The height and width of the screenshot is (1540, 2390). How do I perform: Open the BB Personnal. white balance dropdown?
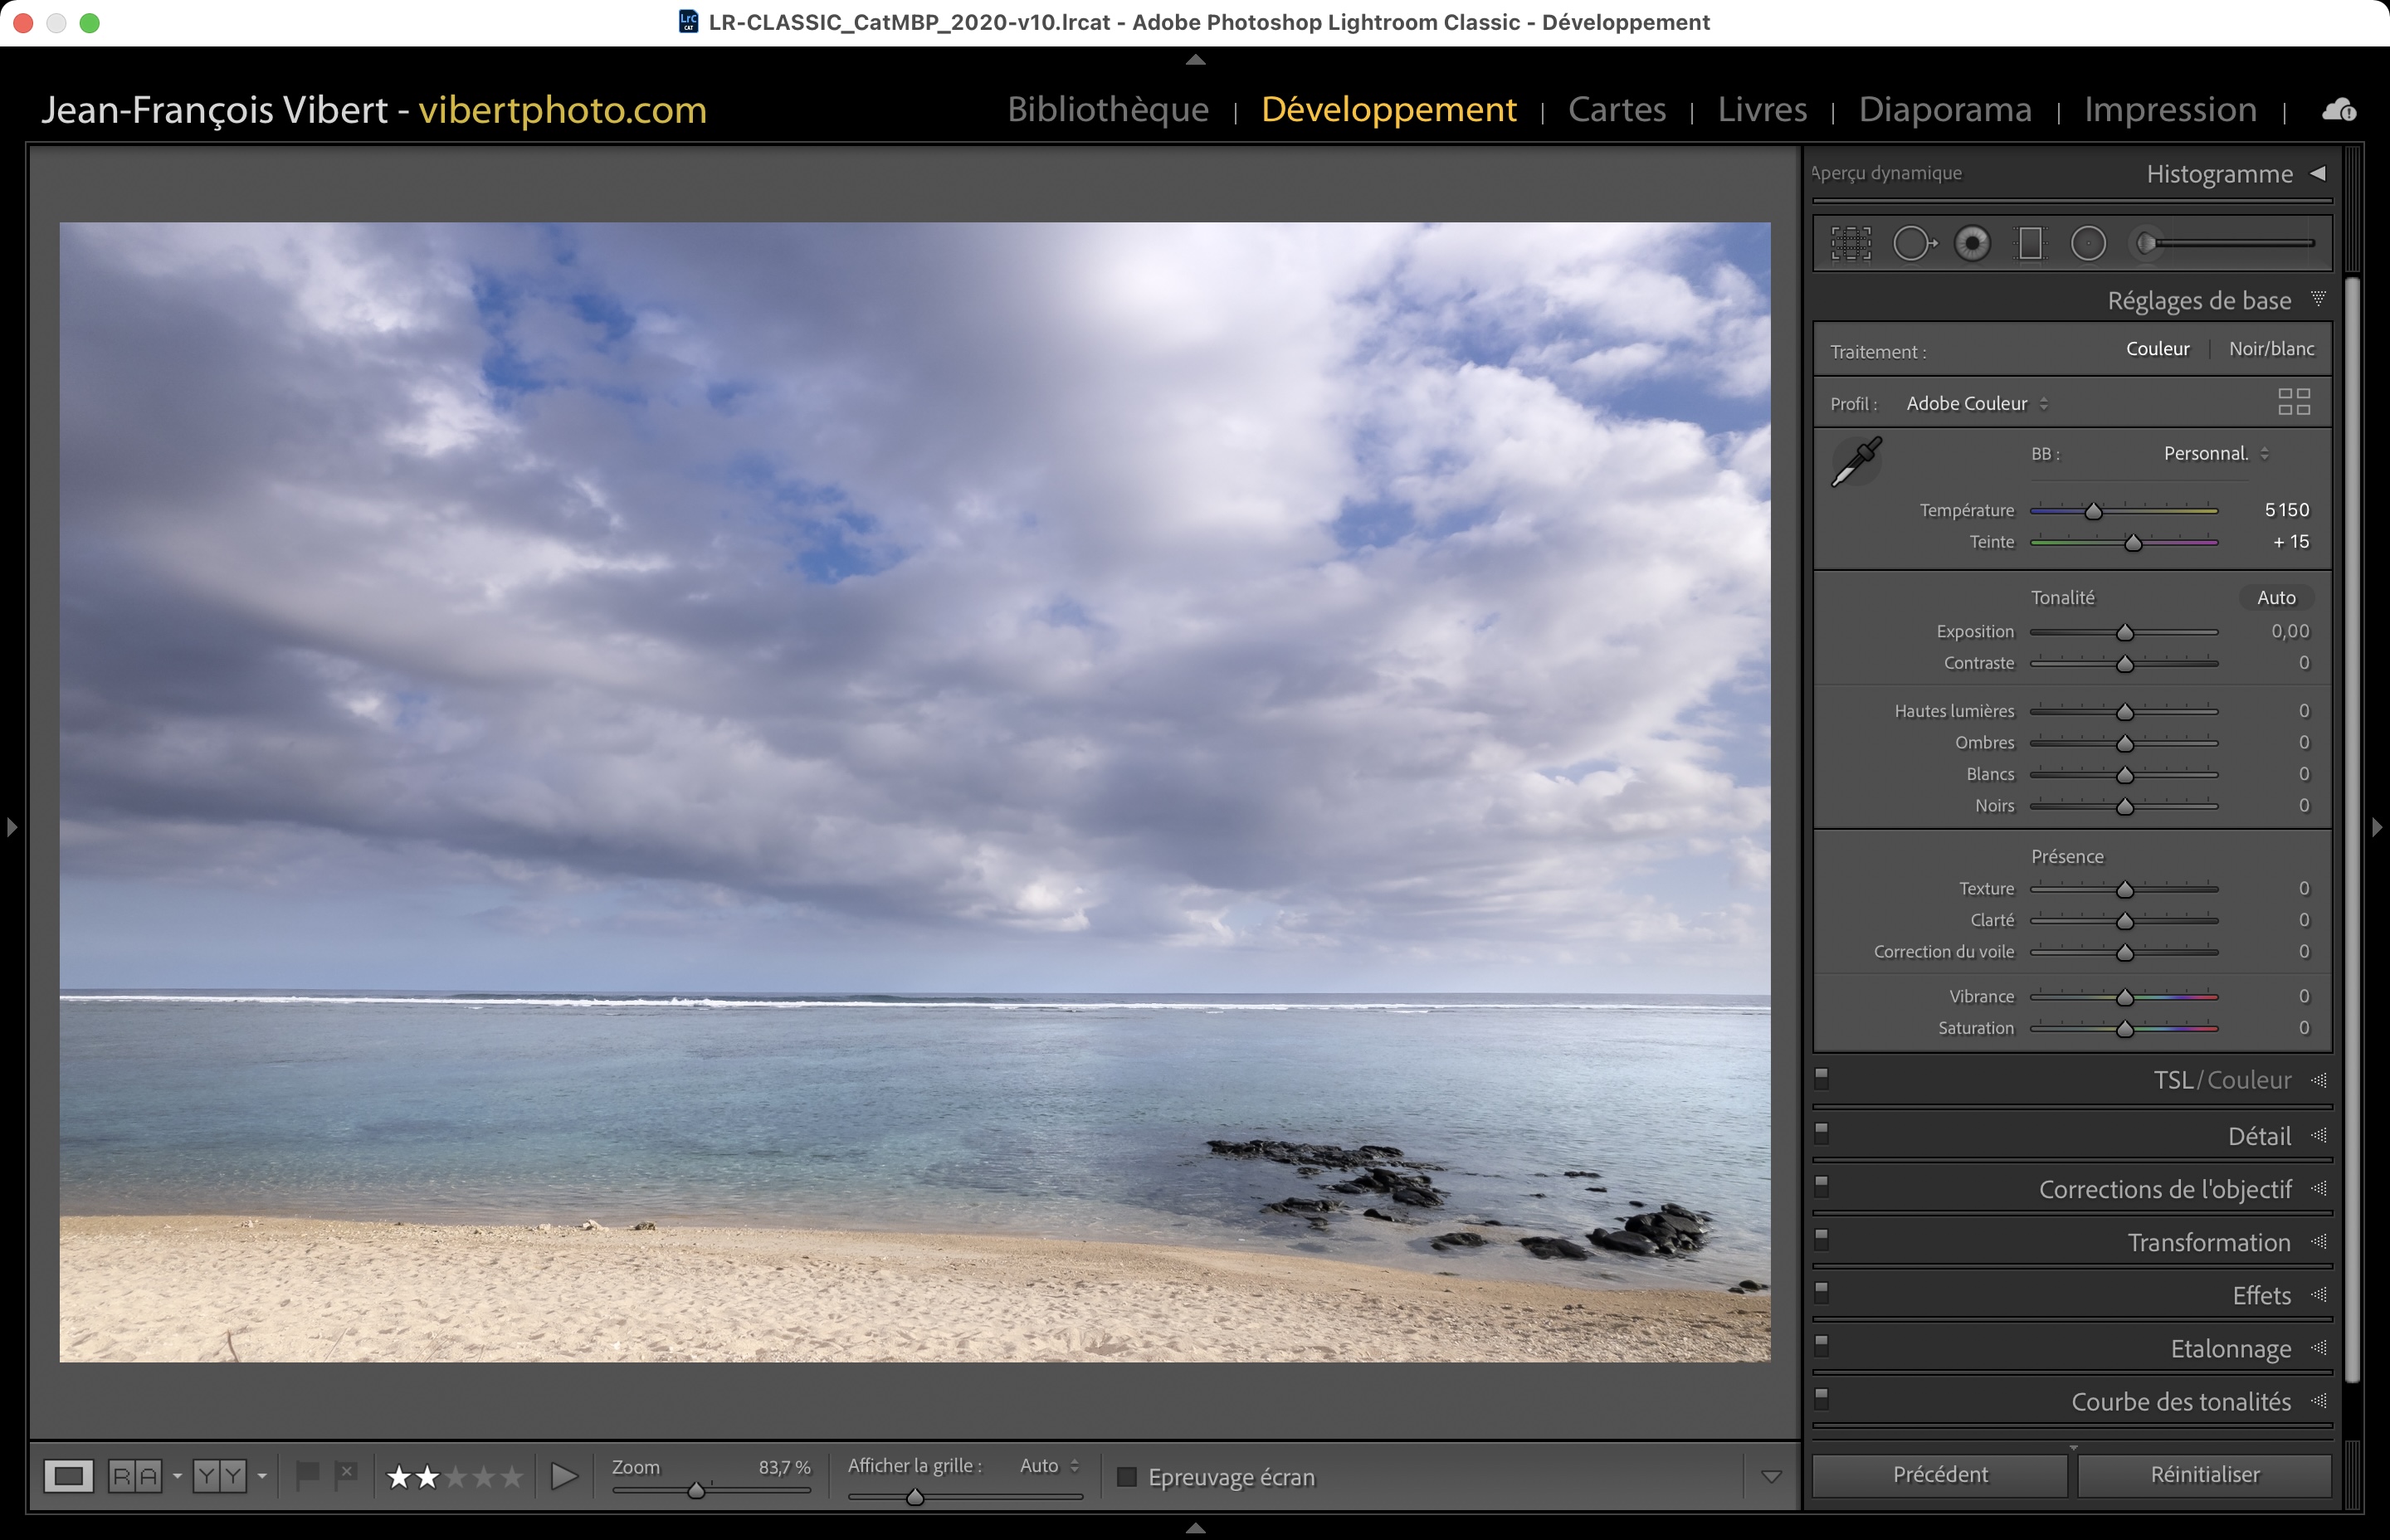click(x=2215, y=454)
